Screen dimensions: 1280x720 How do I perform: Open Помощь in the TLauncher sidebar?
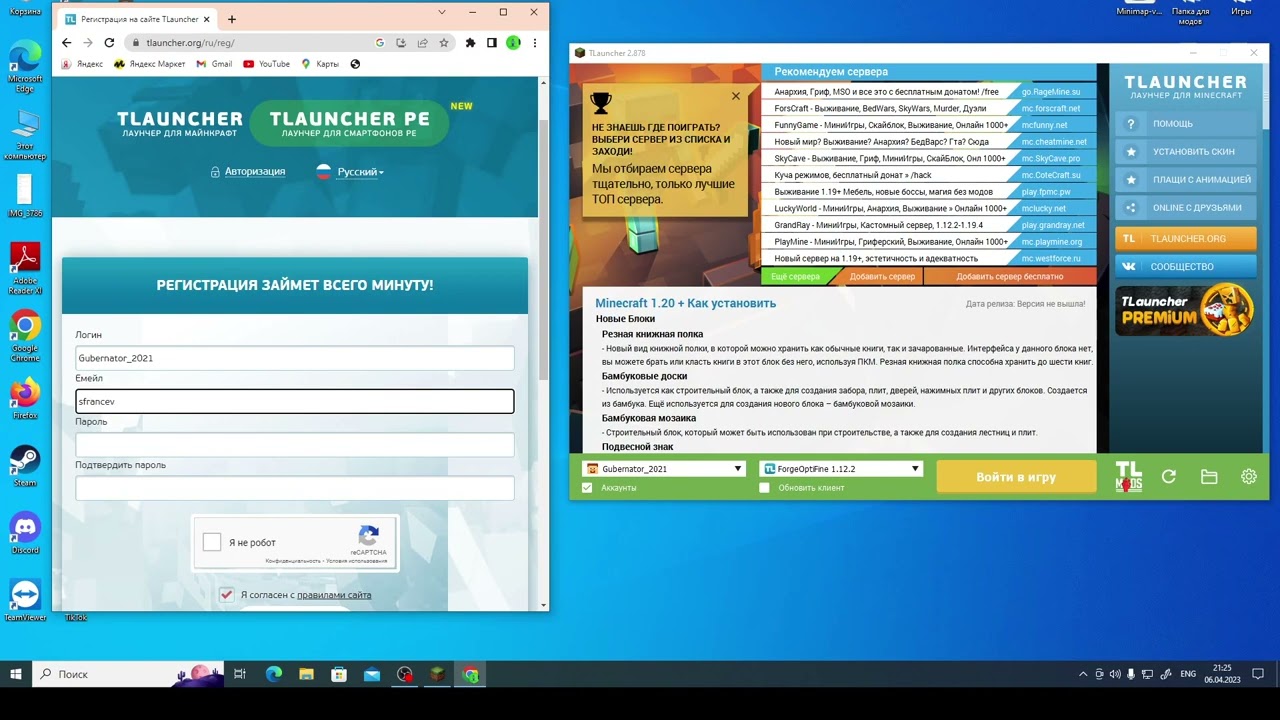pyautogui.click(x=1185, y=124)
